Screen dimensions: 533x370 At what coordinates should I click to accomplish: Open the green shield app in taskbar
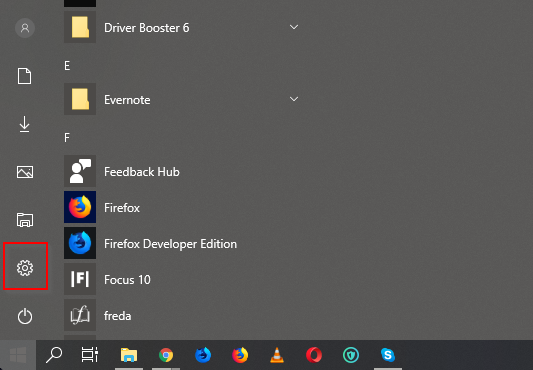351,355
